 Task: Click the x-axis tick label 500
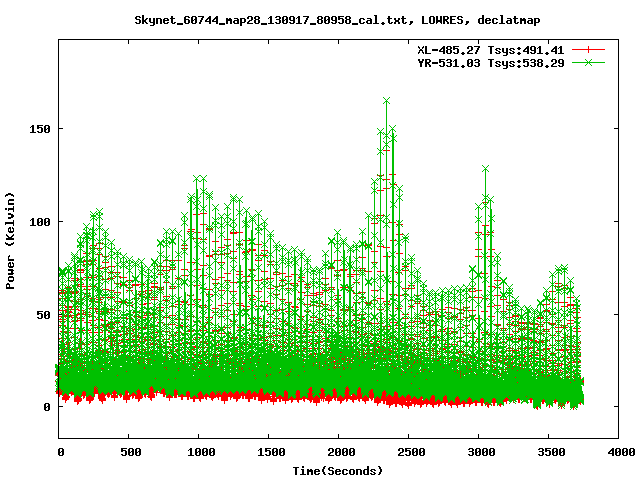pos(131,452)
